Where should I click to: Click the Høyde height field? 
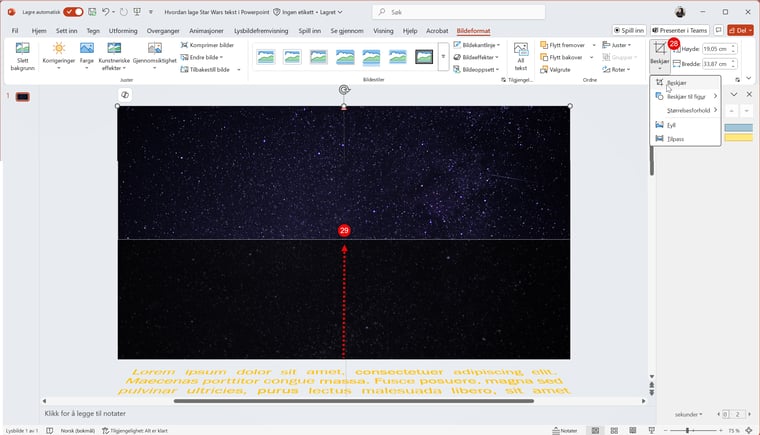716,49
